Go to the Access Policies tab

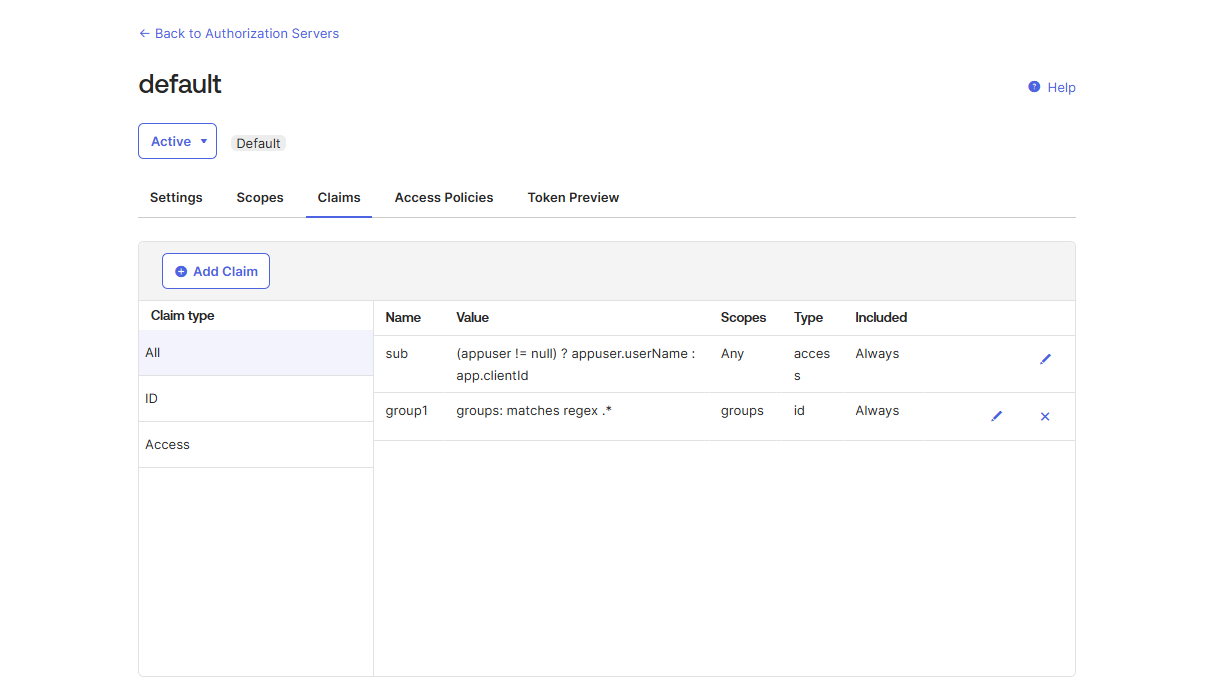click(x=444, y=197)
